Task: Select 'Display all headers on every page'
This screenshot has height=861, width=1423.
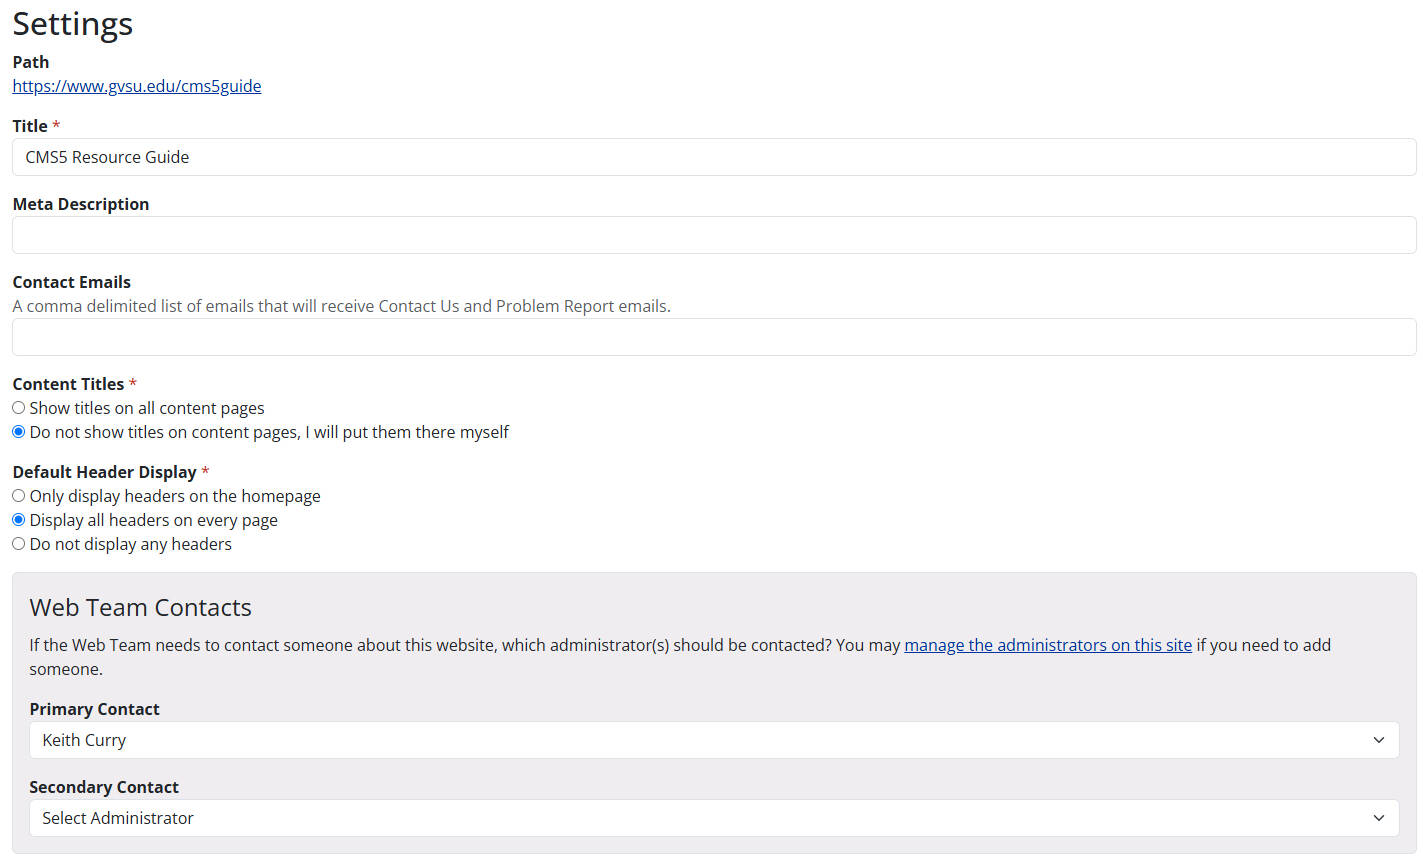Action: pyautogui.click(x=18, y=519)
